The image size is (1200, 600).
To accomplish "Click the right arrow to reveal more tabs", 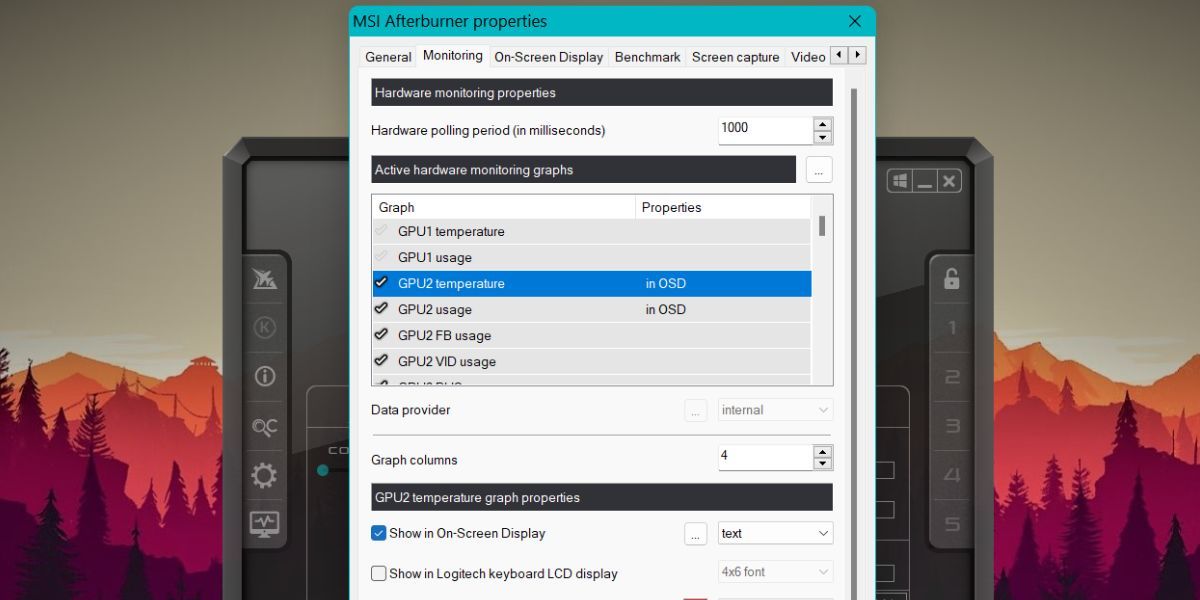I will point(856,56).
